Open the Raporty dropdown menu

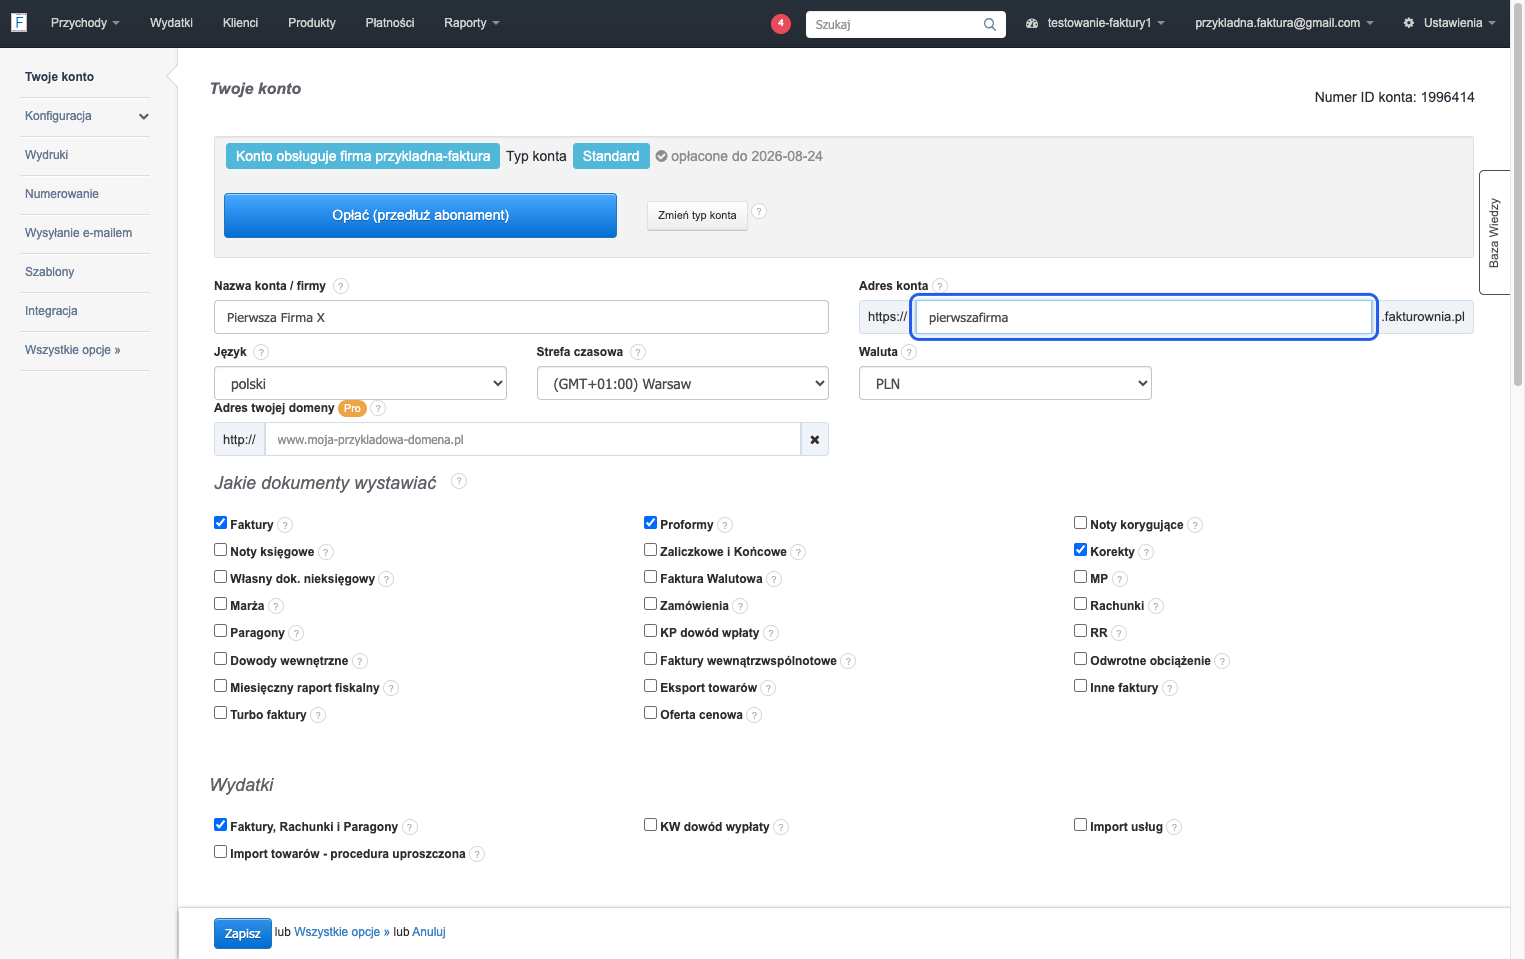(472, 23)
